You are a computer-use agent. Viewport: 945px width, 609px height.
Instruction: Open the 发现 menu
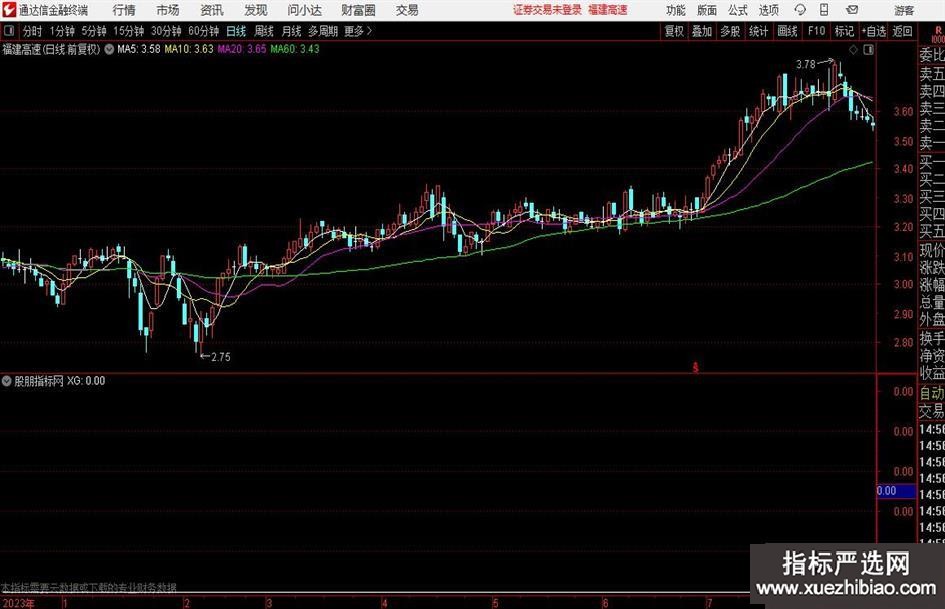(256, 10)
